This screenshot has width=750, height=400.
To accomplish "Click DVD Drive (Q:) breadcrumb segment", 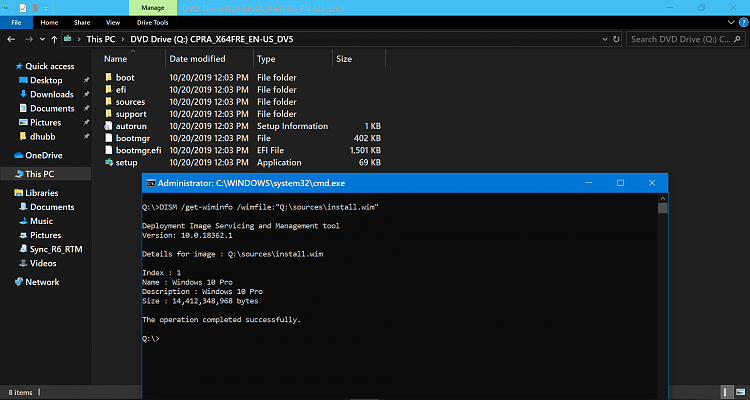I will click(x=211, y=39).
